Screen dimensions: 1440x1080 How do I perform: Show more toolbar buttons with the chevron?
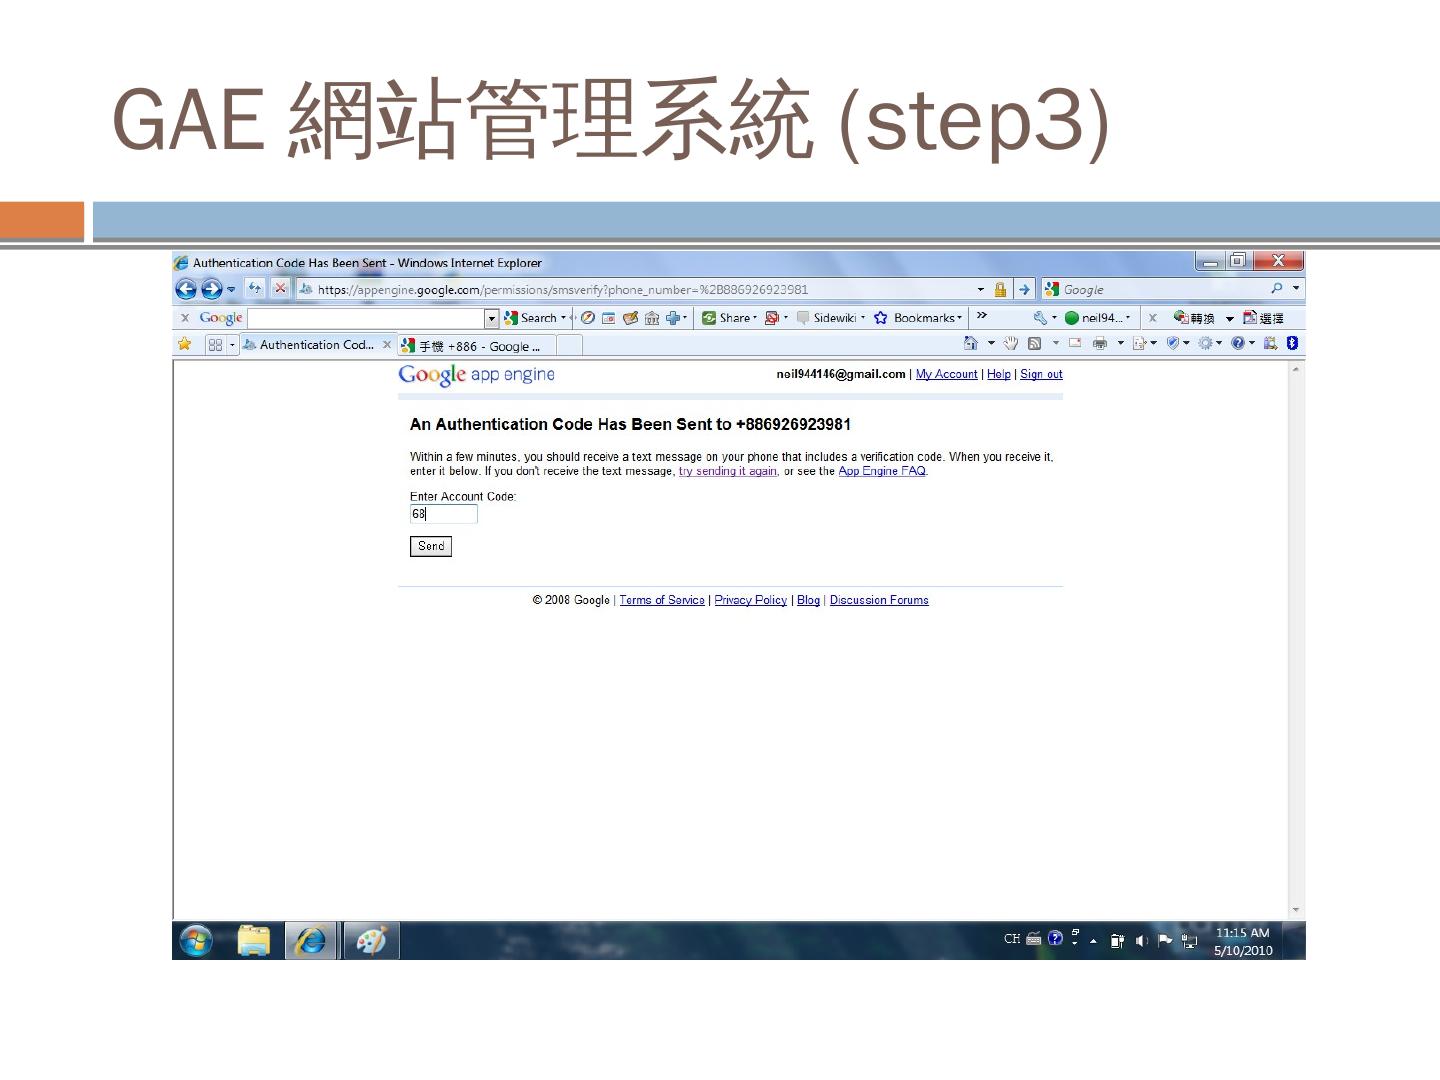(982, 316)
